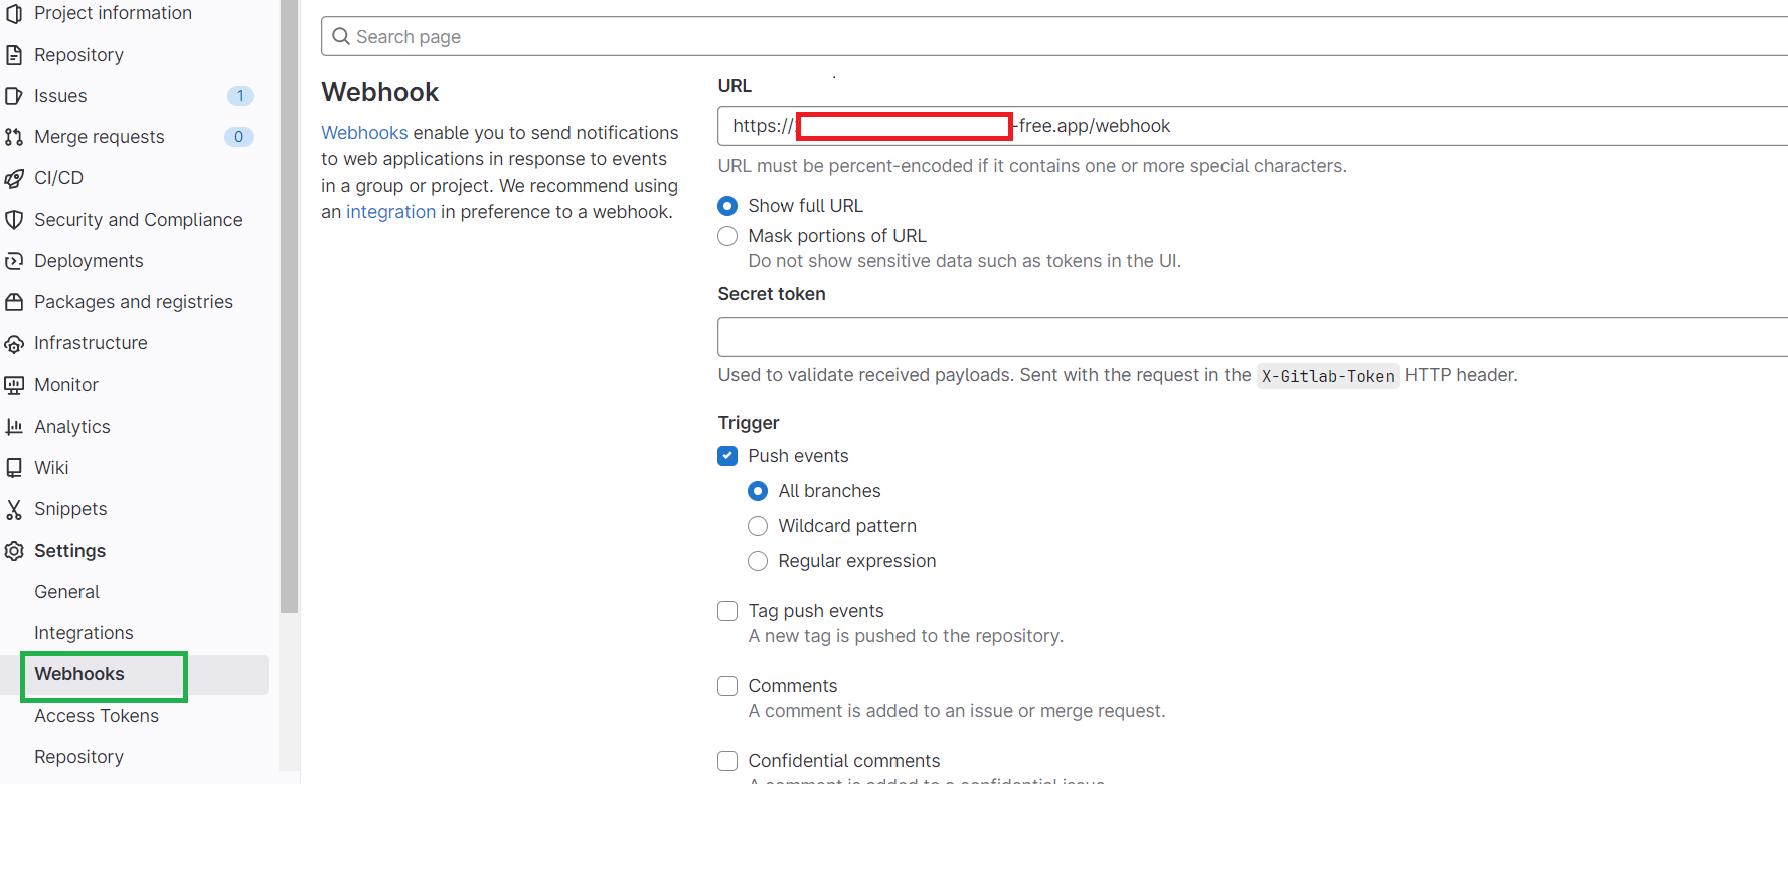This screenshot has height=876, width=1788.
Task: Select the Mask portions of URL option
Action: (x=728, y=236)
